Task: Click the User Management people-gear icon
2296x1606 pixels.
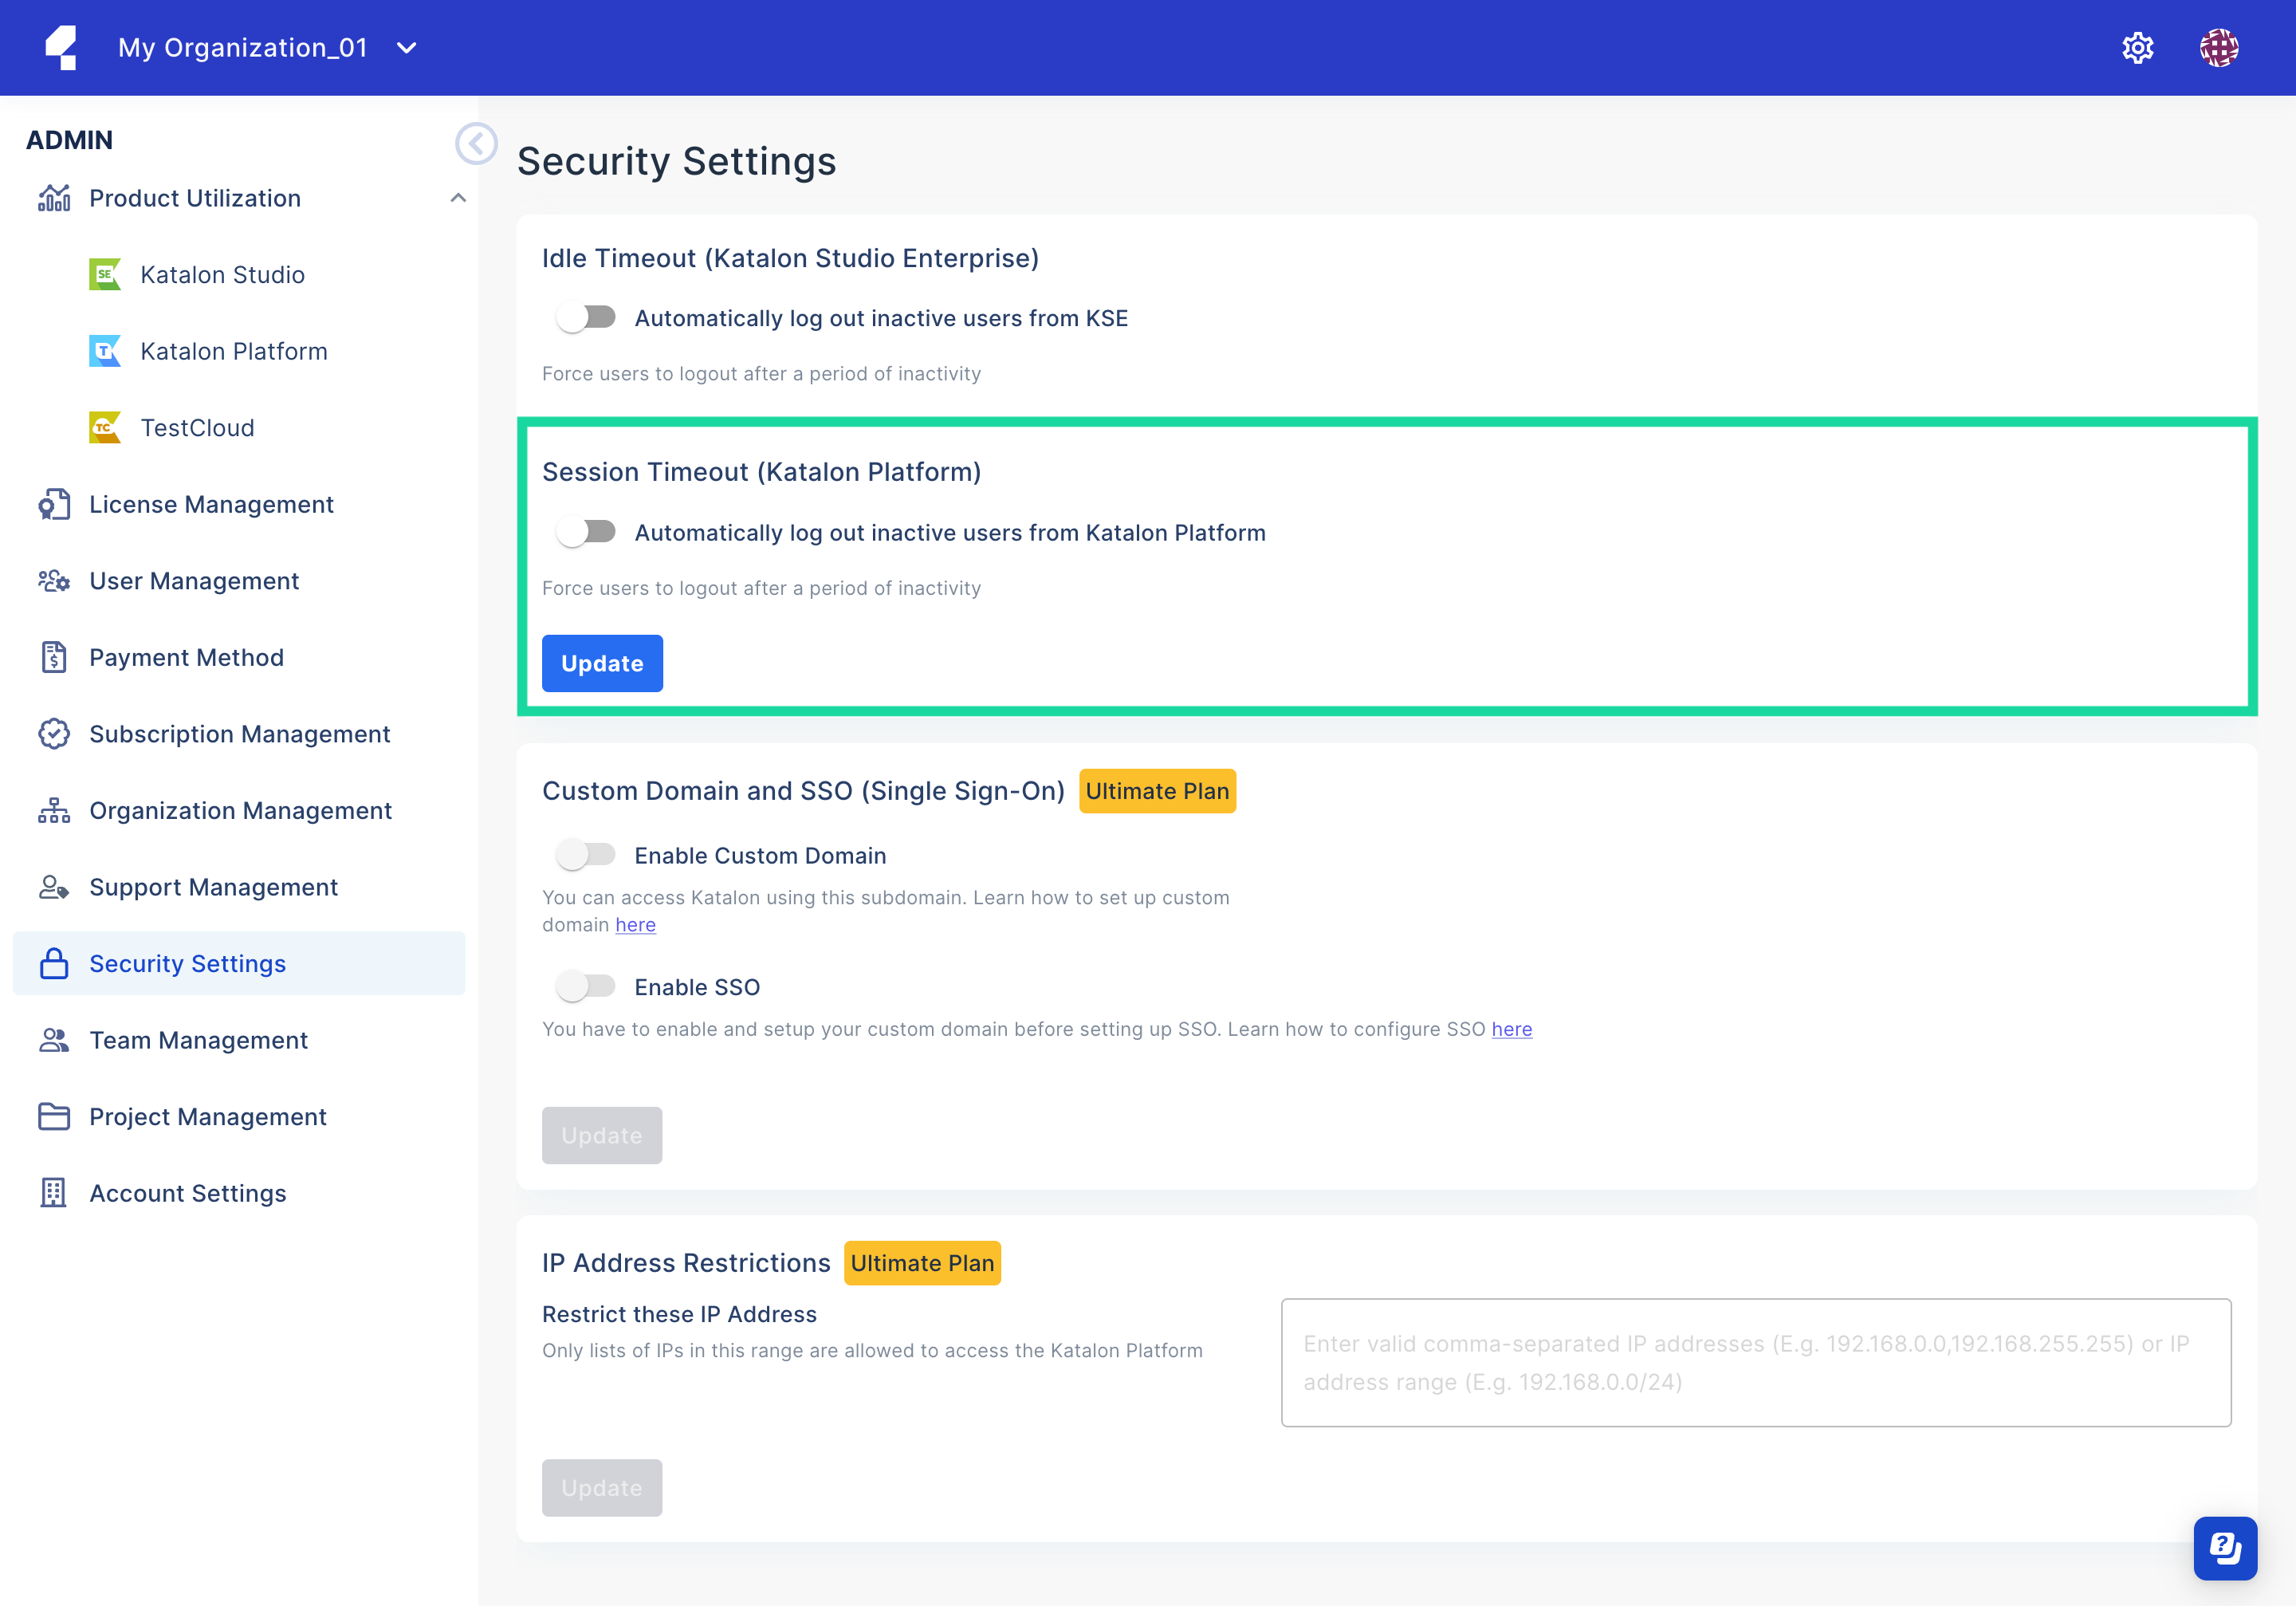Action: [x=54, y=581]
